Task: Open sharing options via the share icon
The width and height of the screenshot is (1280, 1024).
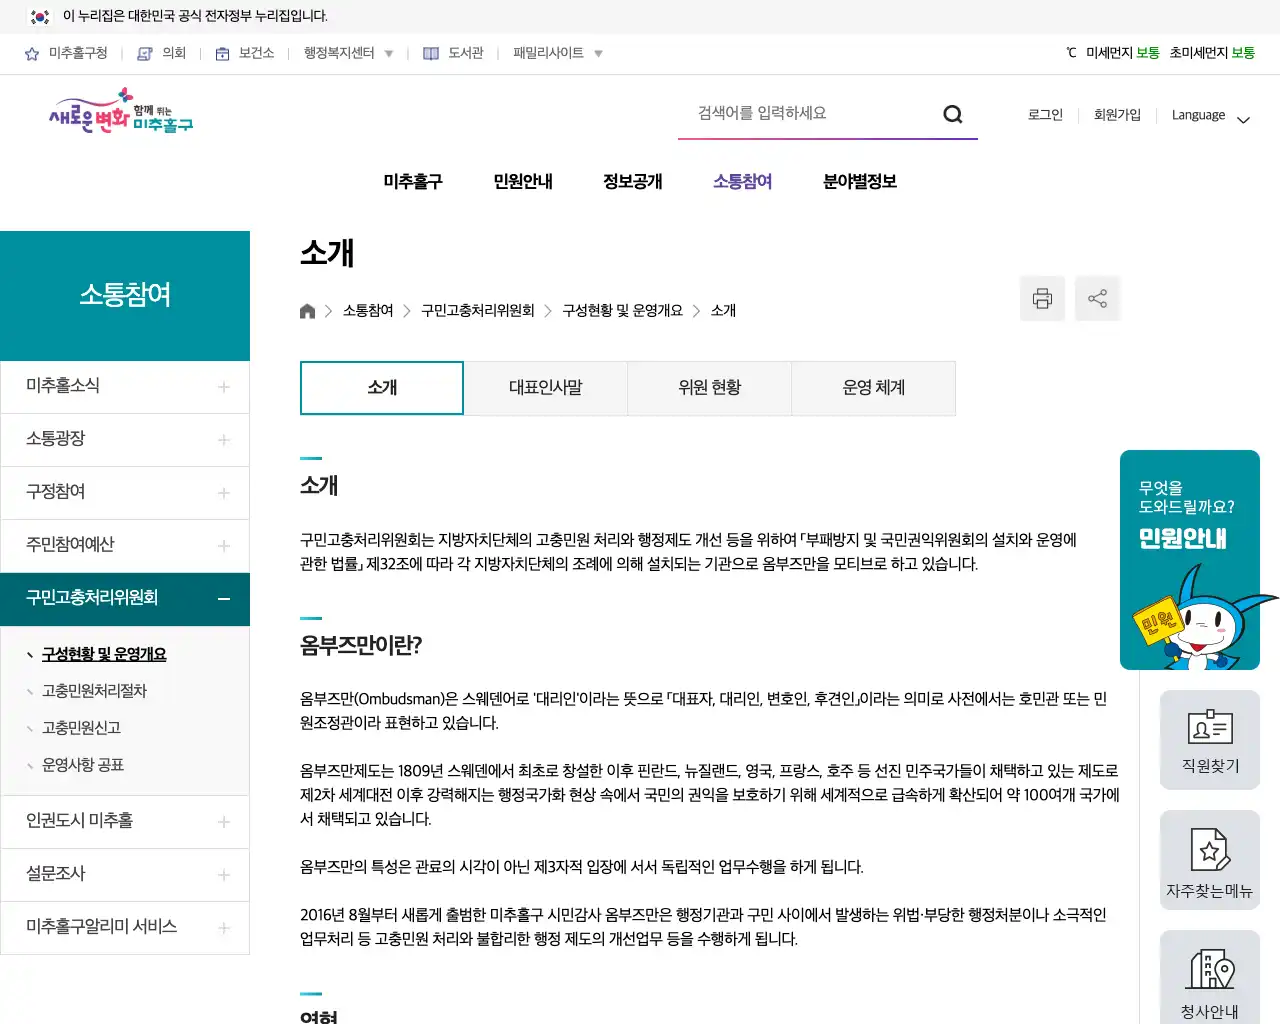Action: pos(1097,298)
